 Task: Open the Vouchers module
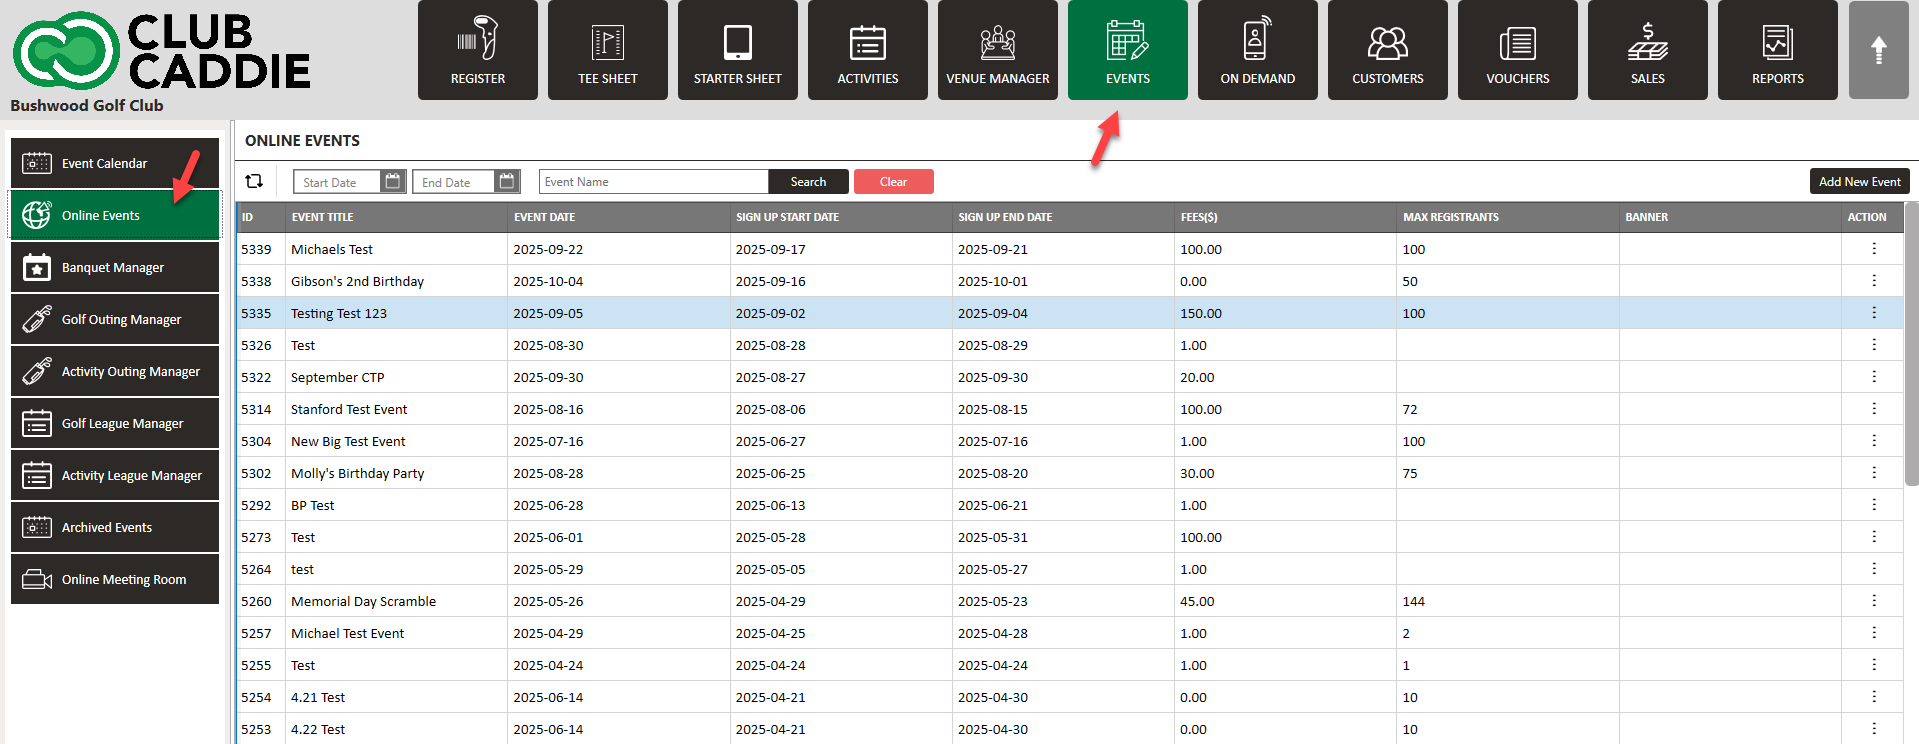click(1517, 50)
